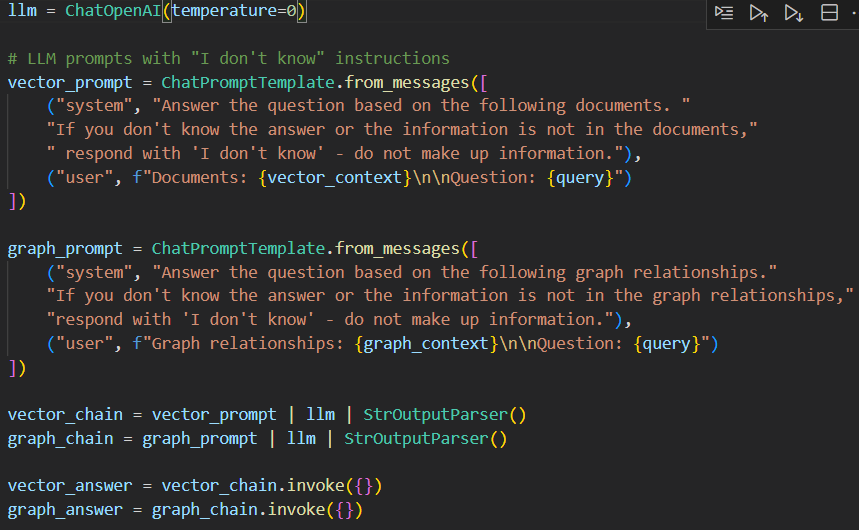
Task: Click the {graph_context} placeholder
Action: point(426,344)
